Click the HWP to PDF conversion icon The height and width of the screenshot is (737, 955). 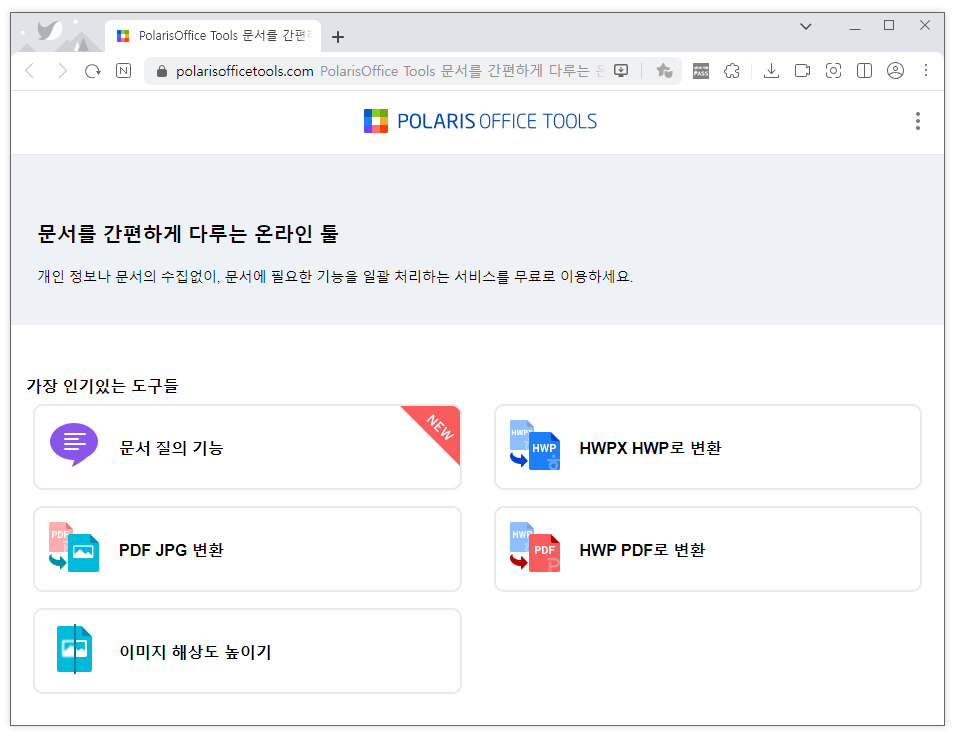(x=535, y=547)
